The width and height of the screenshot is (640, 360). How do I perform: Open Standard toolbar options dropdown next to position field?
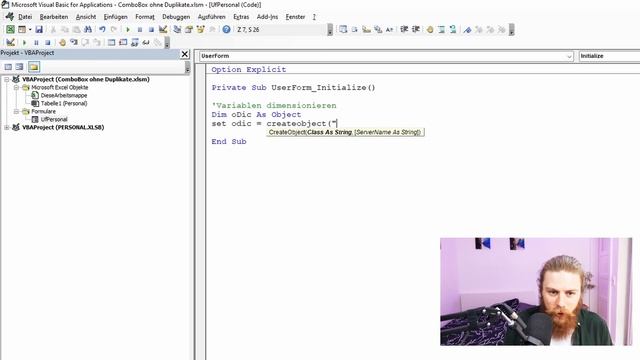tap(330, 29)
